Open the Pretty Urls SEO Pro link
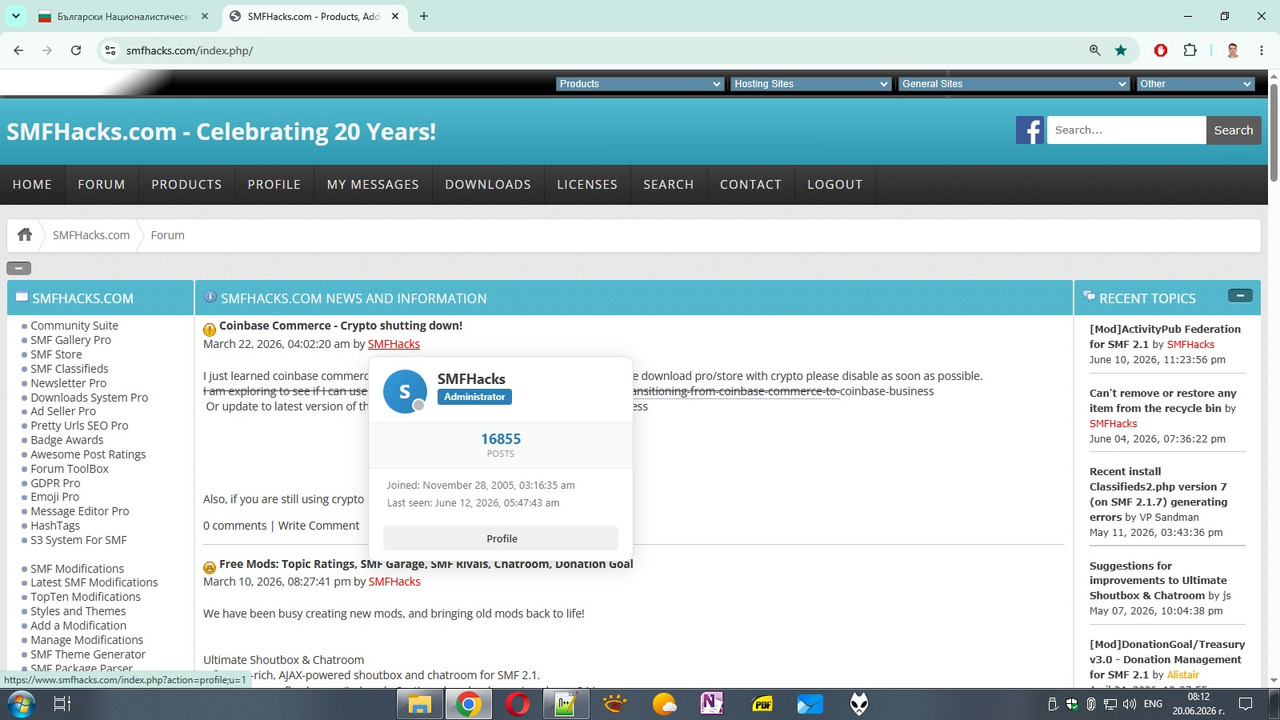This screenshot has width=1280, height=720. 79,425
